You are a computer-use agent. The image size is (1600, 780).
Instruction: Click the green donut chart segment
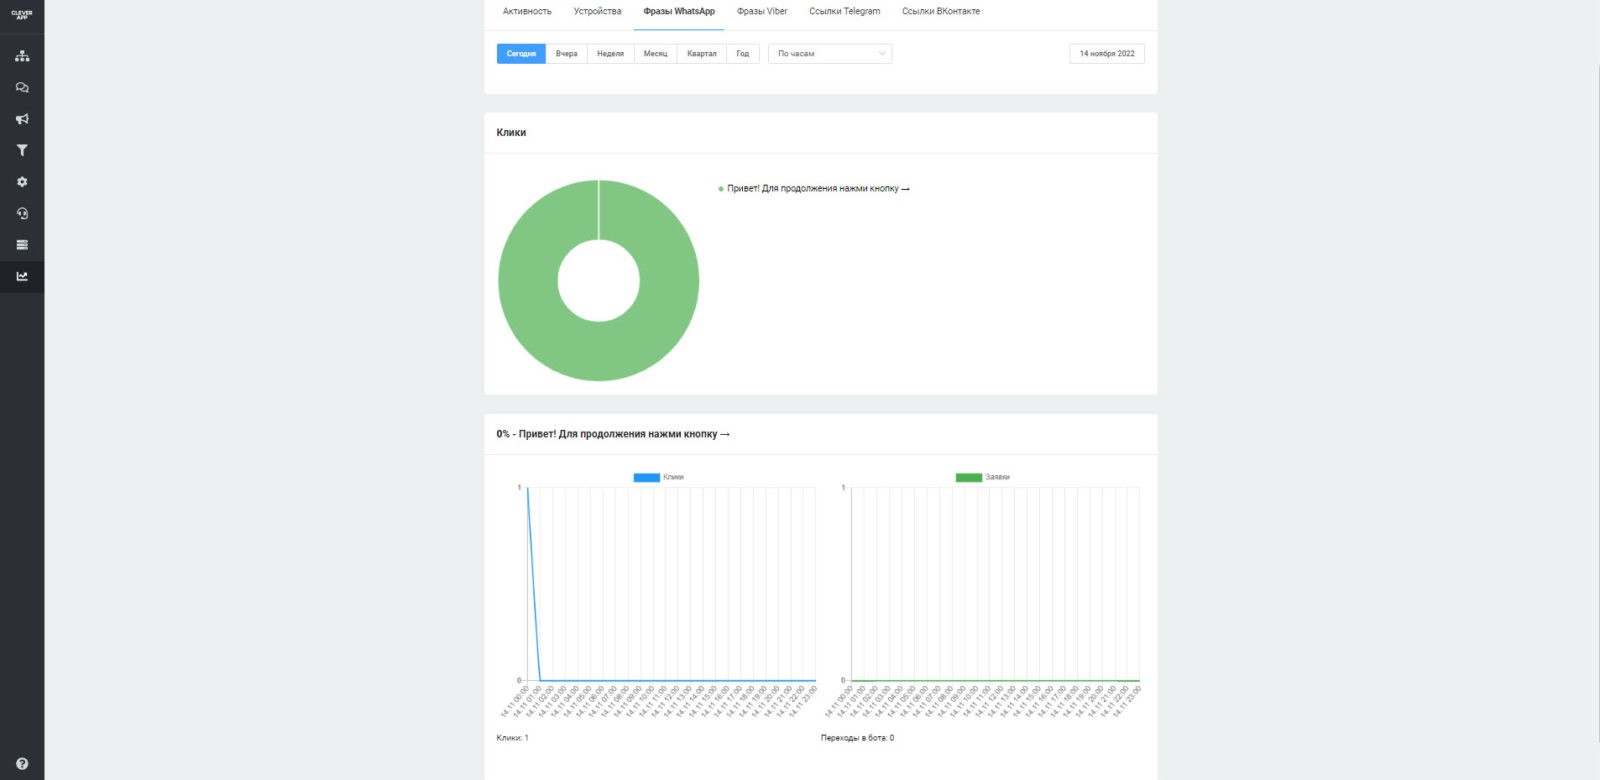click(530, 300)
